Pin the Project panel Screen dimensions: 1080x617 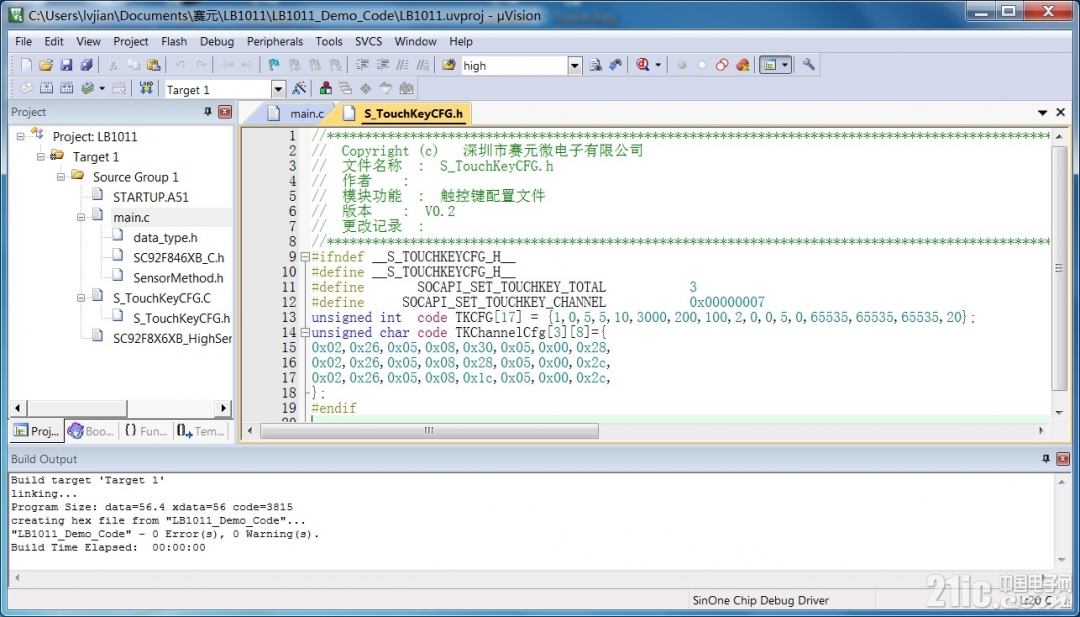pyautogui.click(x=208, y=112)
